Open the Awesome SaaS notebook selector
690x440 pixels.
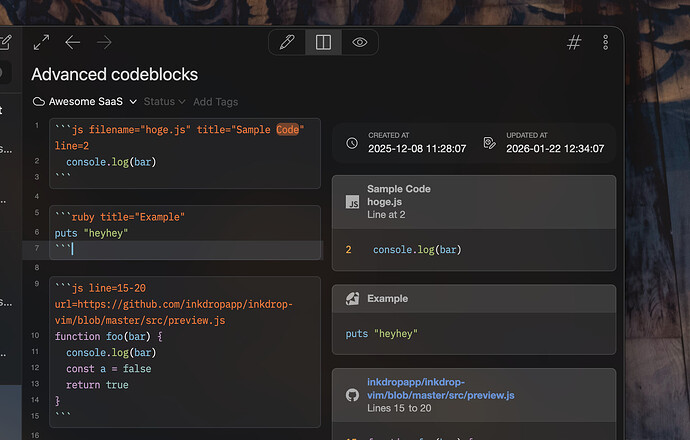84,101
